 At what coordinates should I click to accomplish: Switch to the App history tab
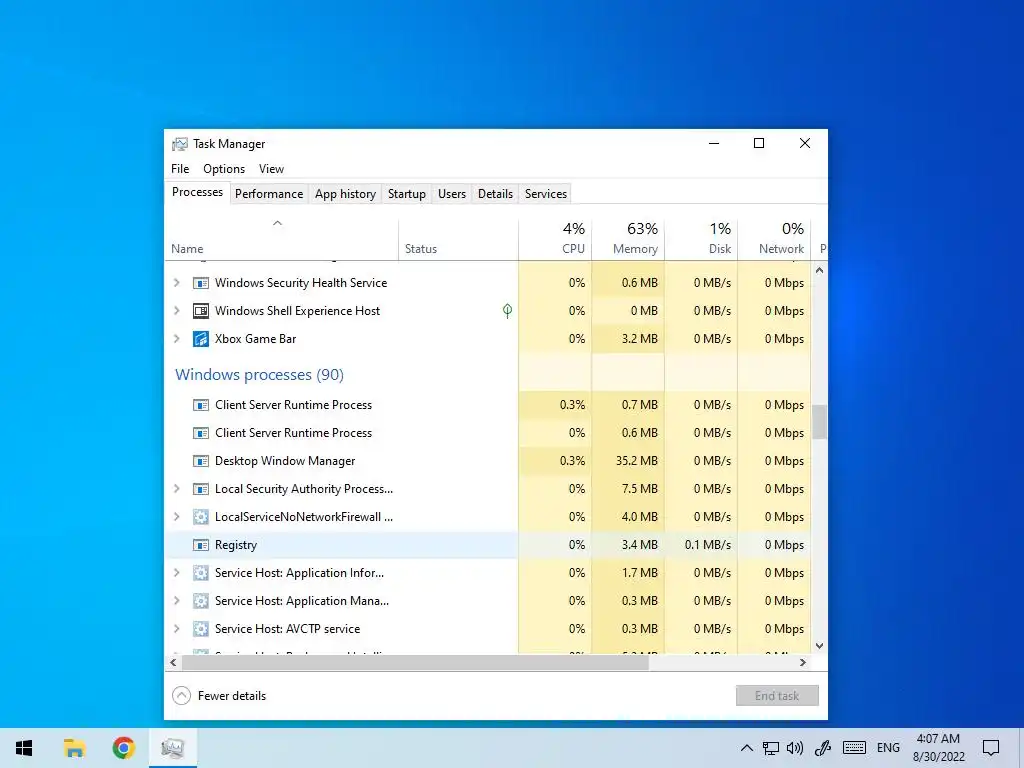[x=345, y=194]
